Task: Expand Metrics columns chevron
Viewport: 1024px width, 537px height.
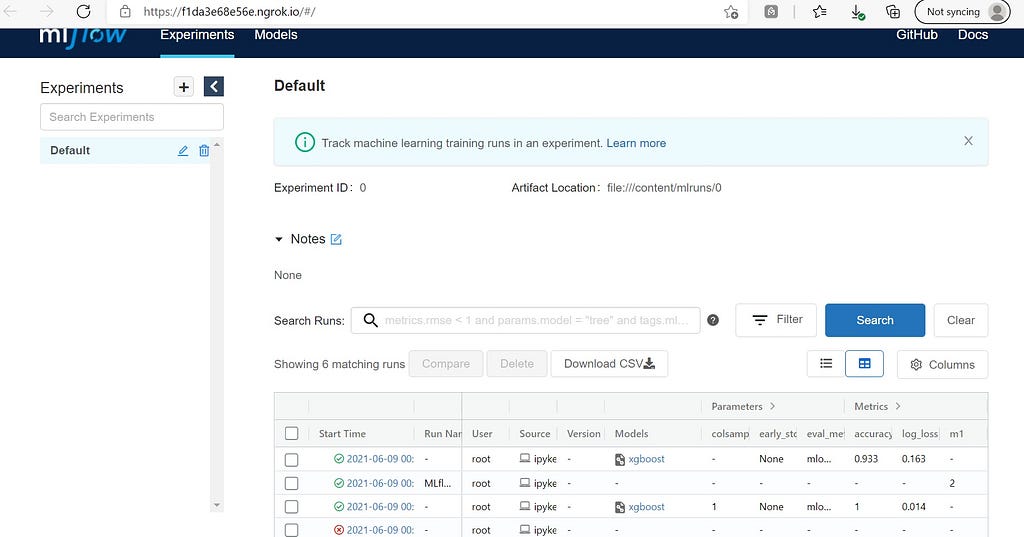Action: coord(898,406)
